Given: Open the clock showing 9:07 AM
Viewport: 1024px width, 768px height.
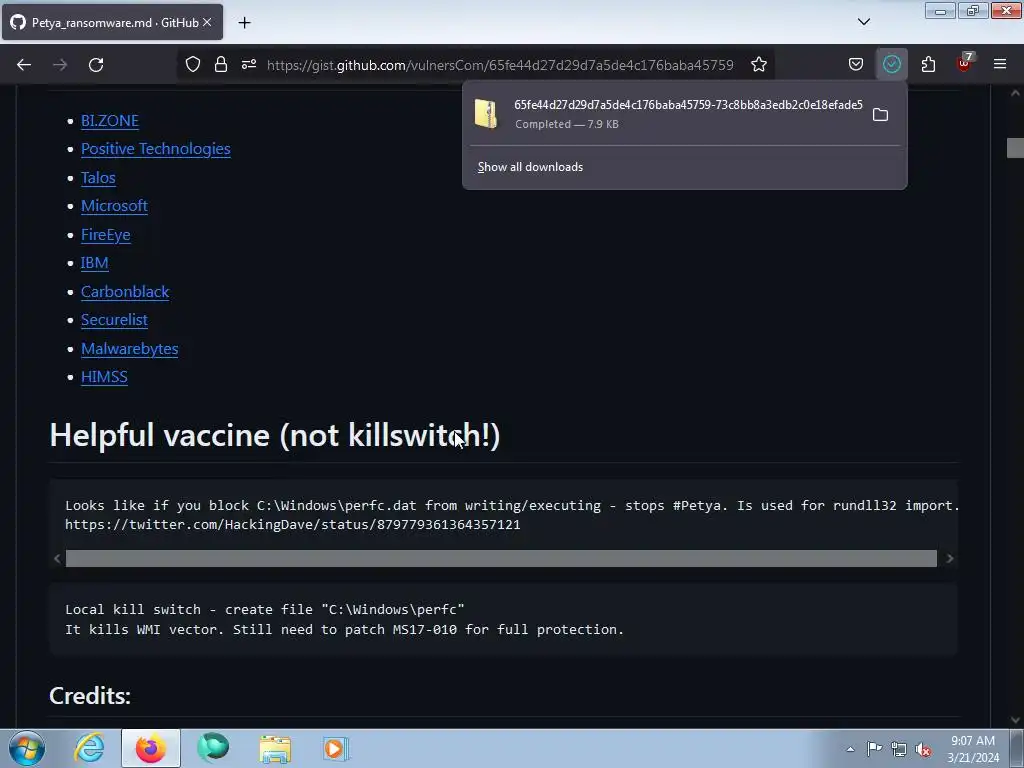Looking at the screenshot, I should pyautogui.click(x=973, y=749).
